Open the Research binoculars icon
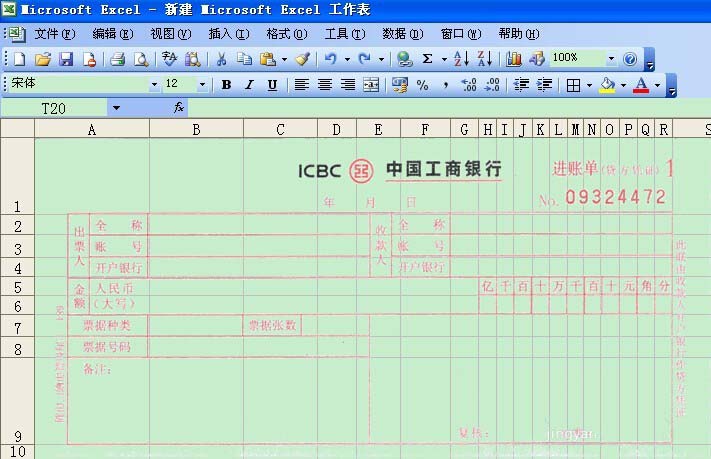 tap(193, 59)
